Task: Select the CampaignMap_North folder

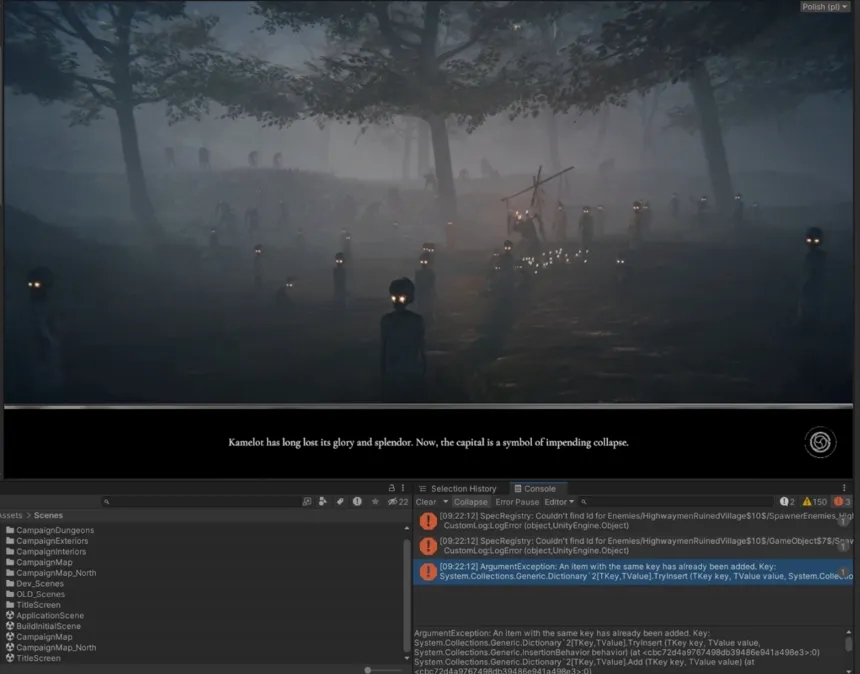Action: coord(51,573)
